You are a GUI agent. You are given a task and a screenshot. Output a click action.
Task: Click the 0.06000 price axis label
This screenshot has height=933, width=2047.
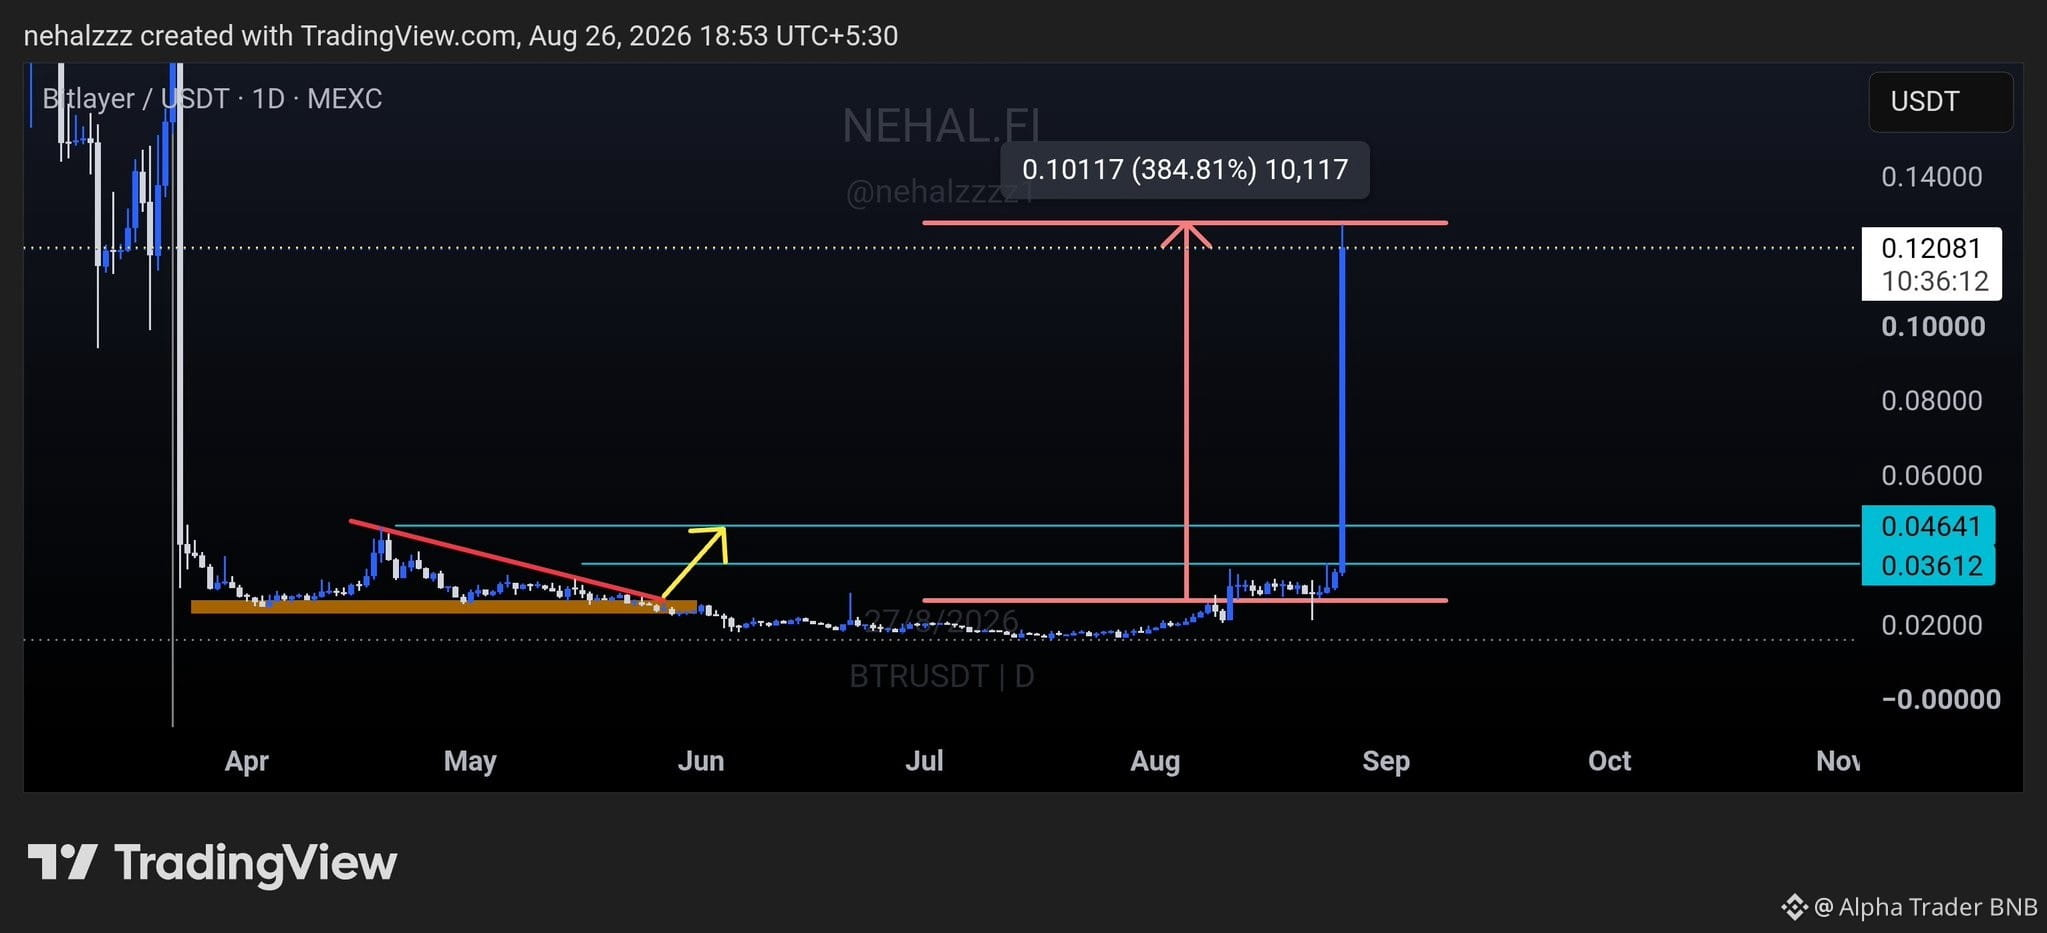[1932, 476]
